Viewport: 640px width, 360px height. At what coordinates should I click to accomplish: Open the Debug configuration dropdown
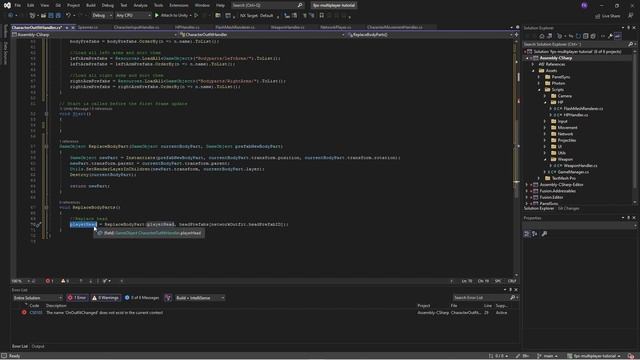(x=102, y=16)
